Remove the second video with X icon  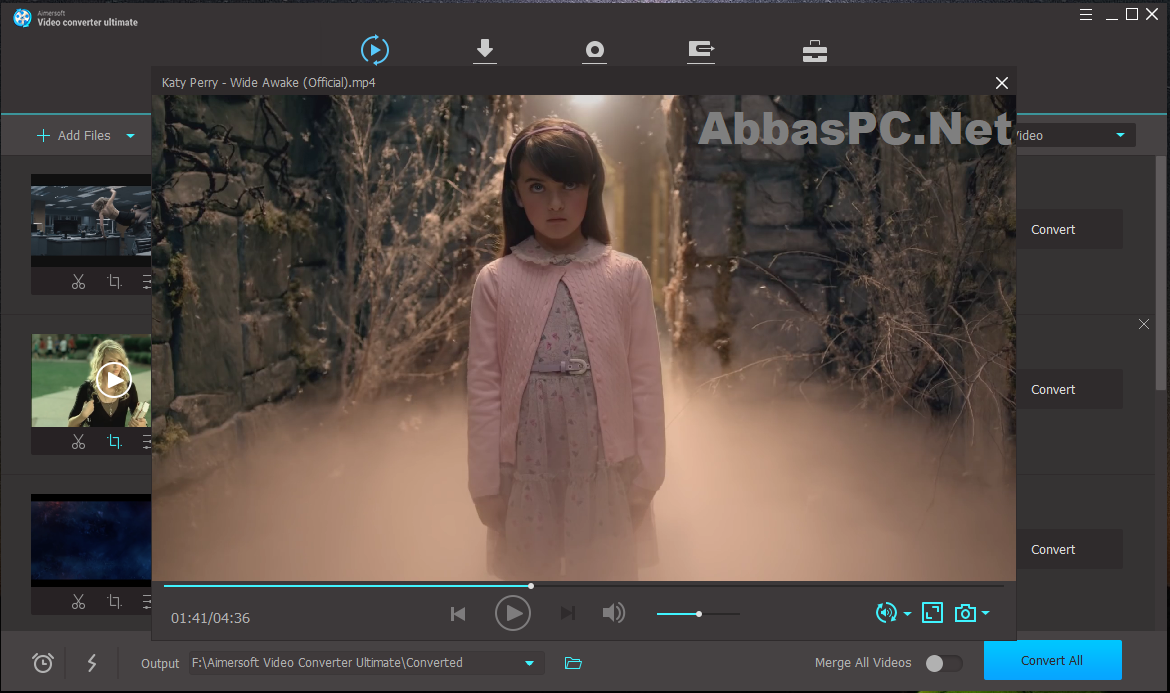pos(1143,324)
